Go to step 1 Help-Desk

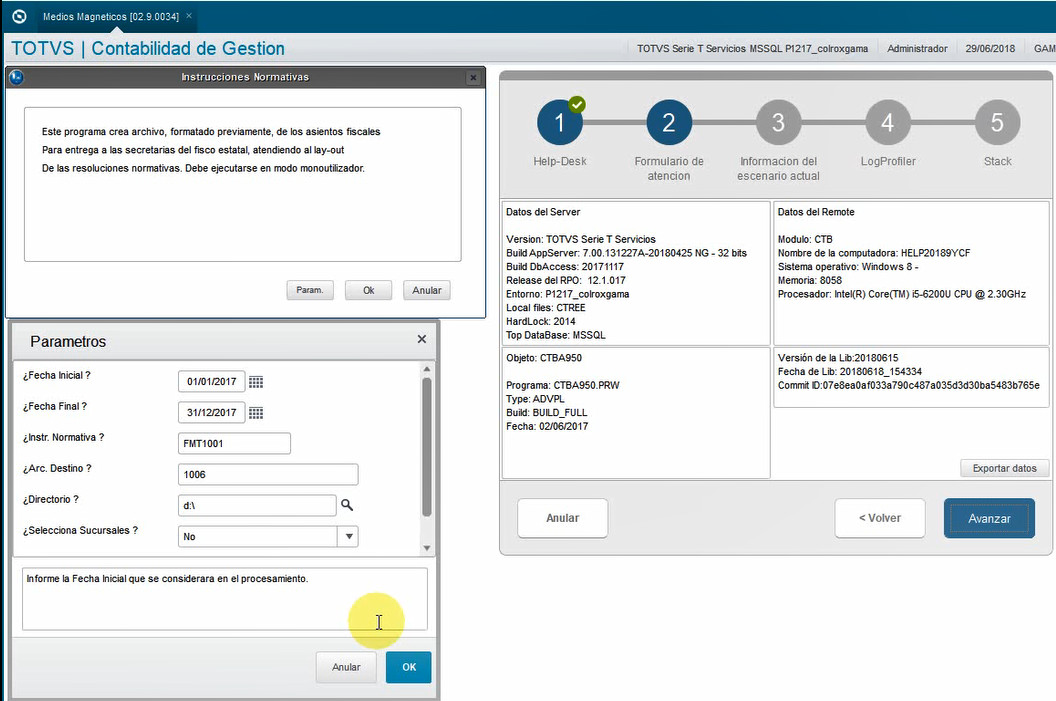point(559,123)
